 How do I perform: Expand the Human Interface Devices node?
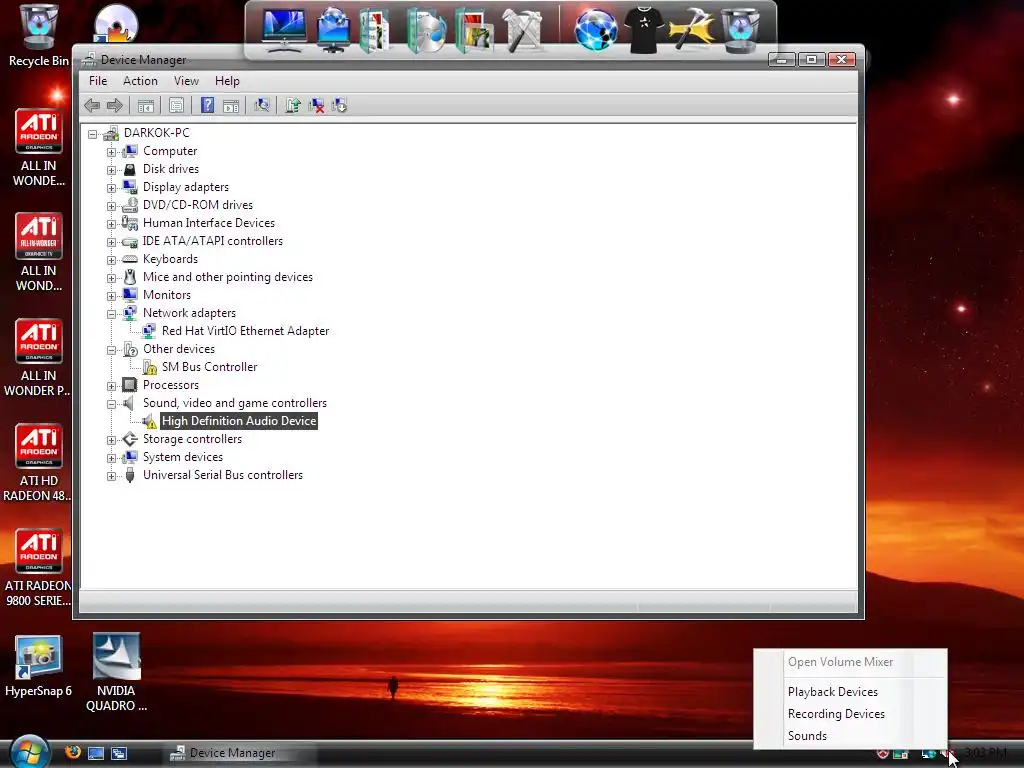click(112, 224)
